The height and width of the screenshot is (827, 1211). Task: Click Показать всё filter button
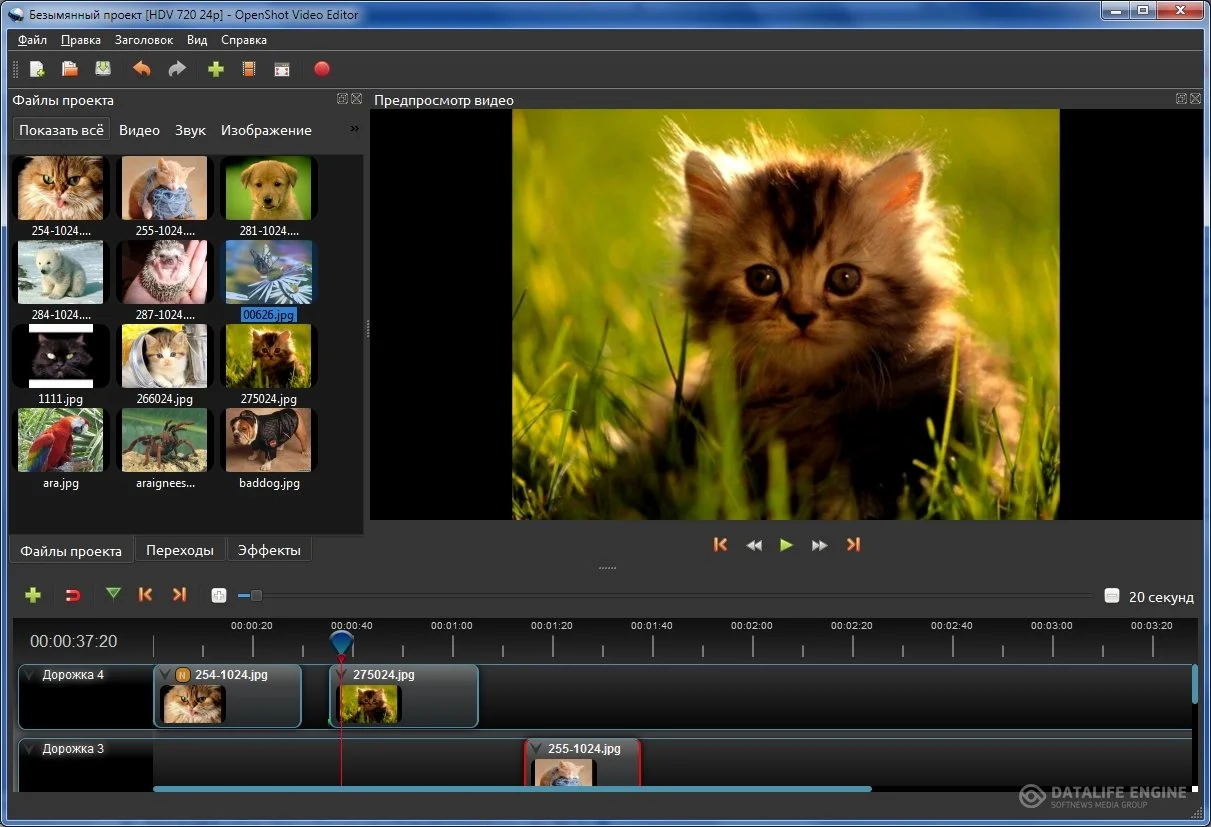pyautogui.click(x=61, y=130)
